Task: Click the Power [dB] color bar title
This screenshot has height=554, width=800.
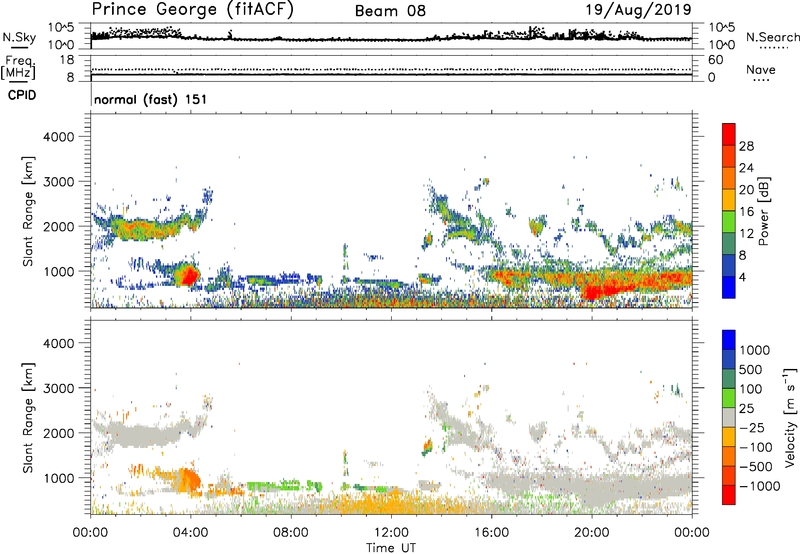Action: pos(763,211)
